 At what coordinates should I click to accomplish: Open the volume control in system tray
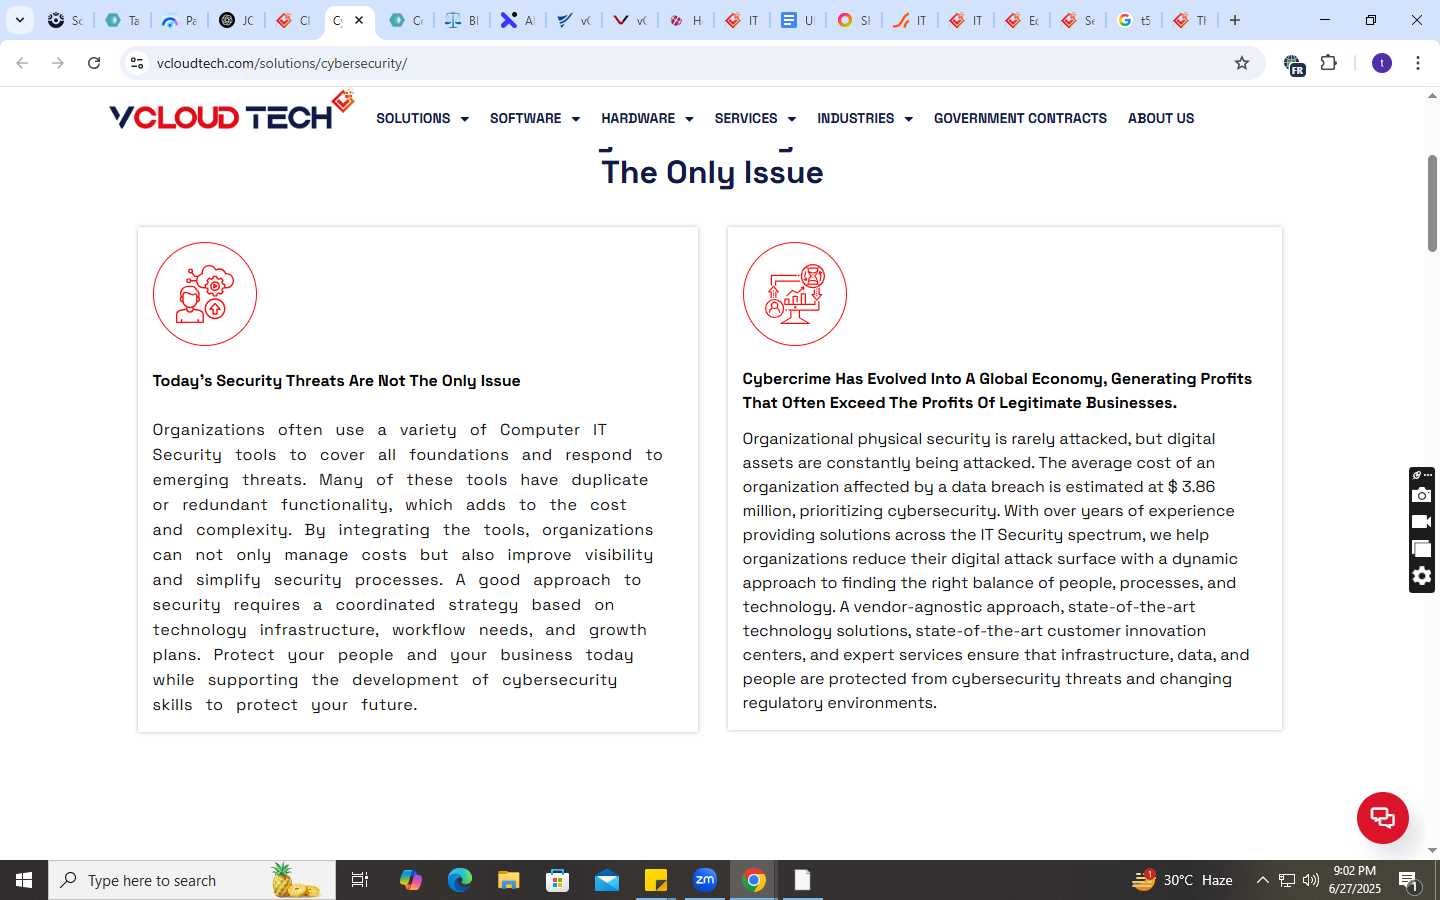click(x=1311, y=880)
